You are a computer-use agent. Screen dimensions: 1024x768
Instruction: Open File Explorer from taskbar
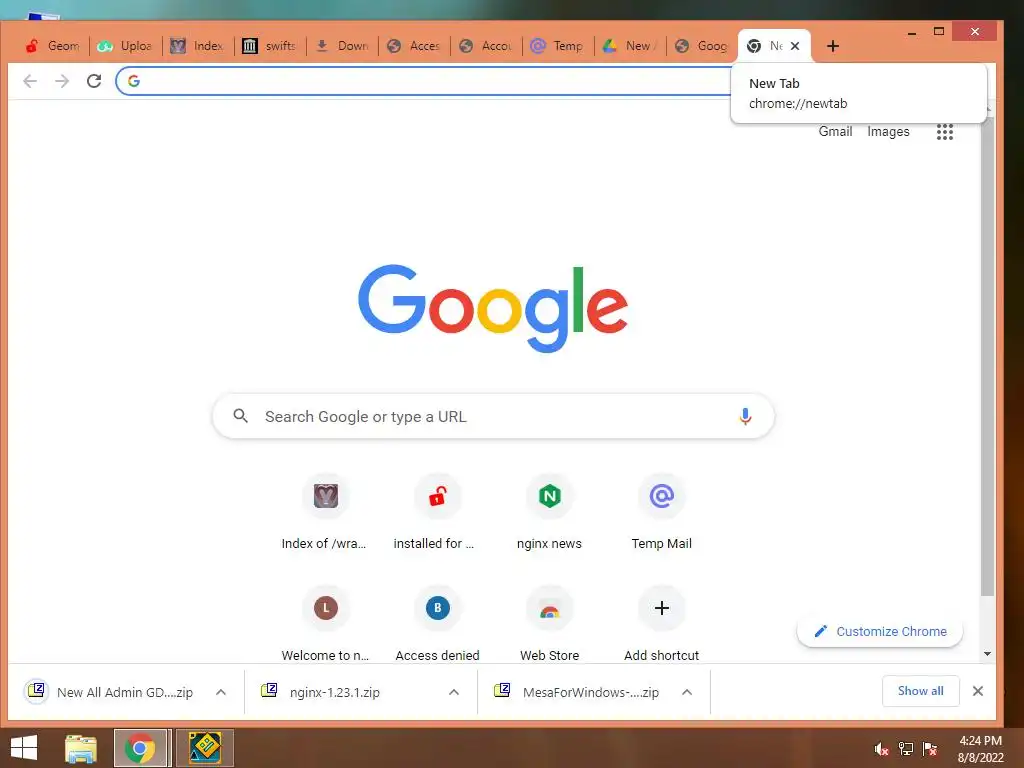tap(81, 748)
